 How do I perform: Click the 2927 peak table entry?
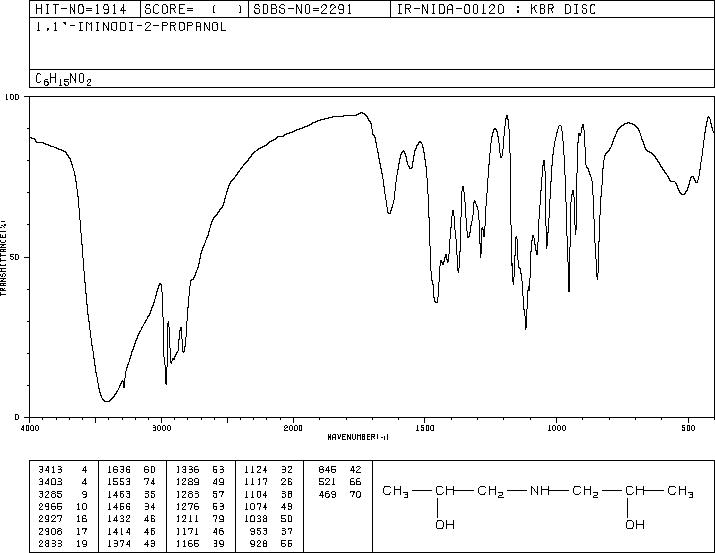click(x=62, y=519)
